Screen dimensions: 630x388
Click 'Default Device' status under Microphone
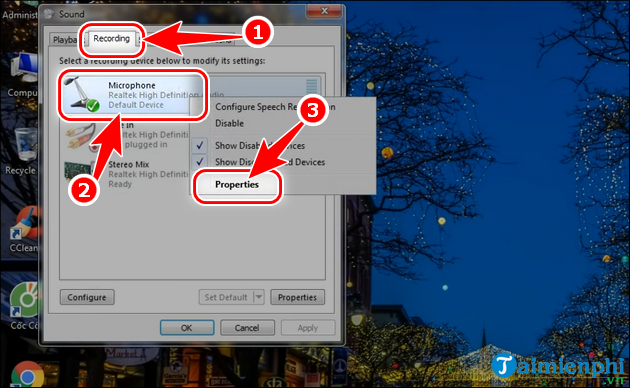[x=136, y=105]
